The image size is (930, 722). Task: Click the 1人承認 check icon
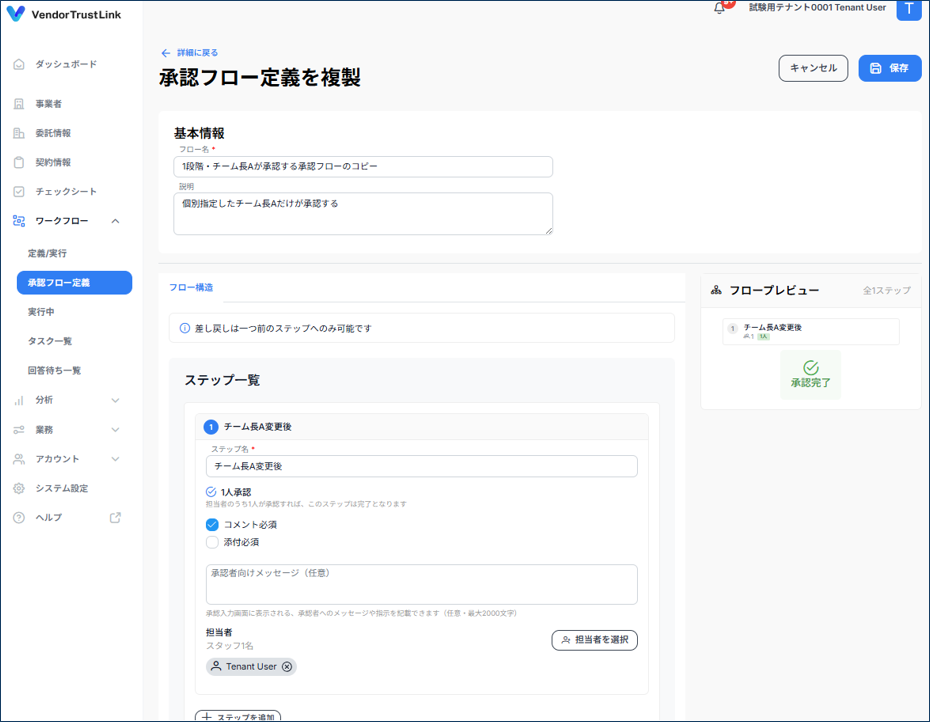211,492
